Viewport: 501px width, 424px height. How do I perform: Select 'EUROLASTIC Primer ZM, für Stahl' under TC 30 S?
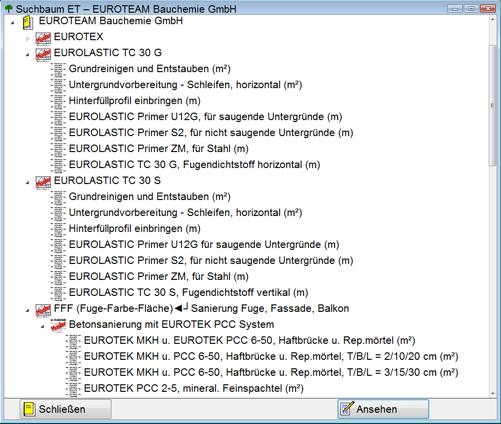point(159,277)
